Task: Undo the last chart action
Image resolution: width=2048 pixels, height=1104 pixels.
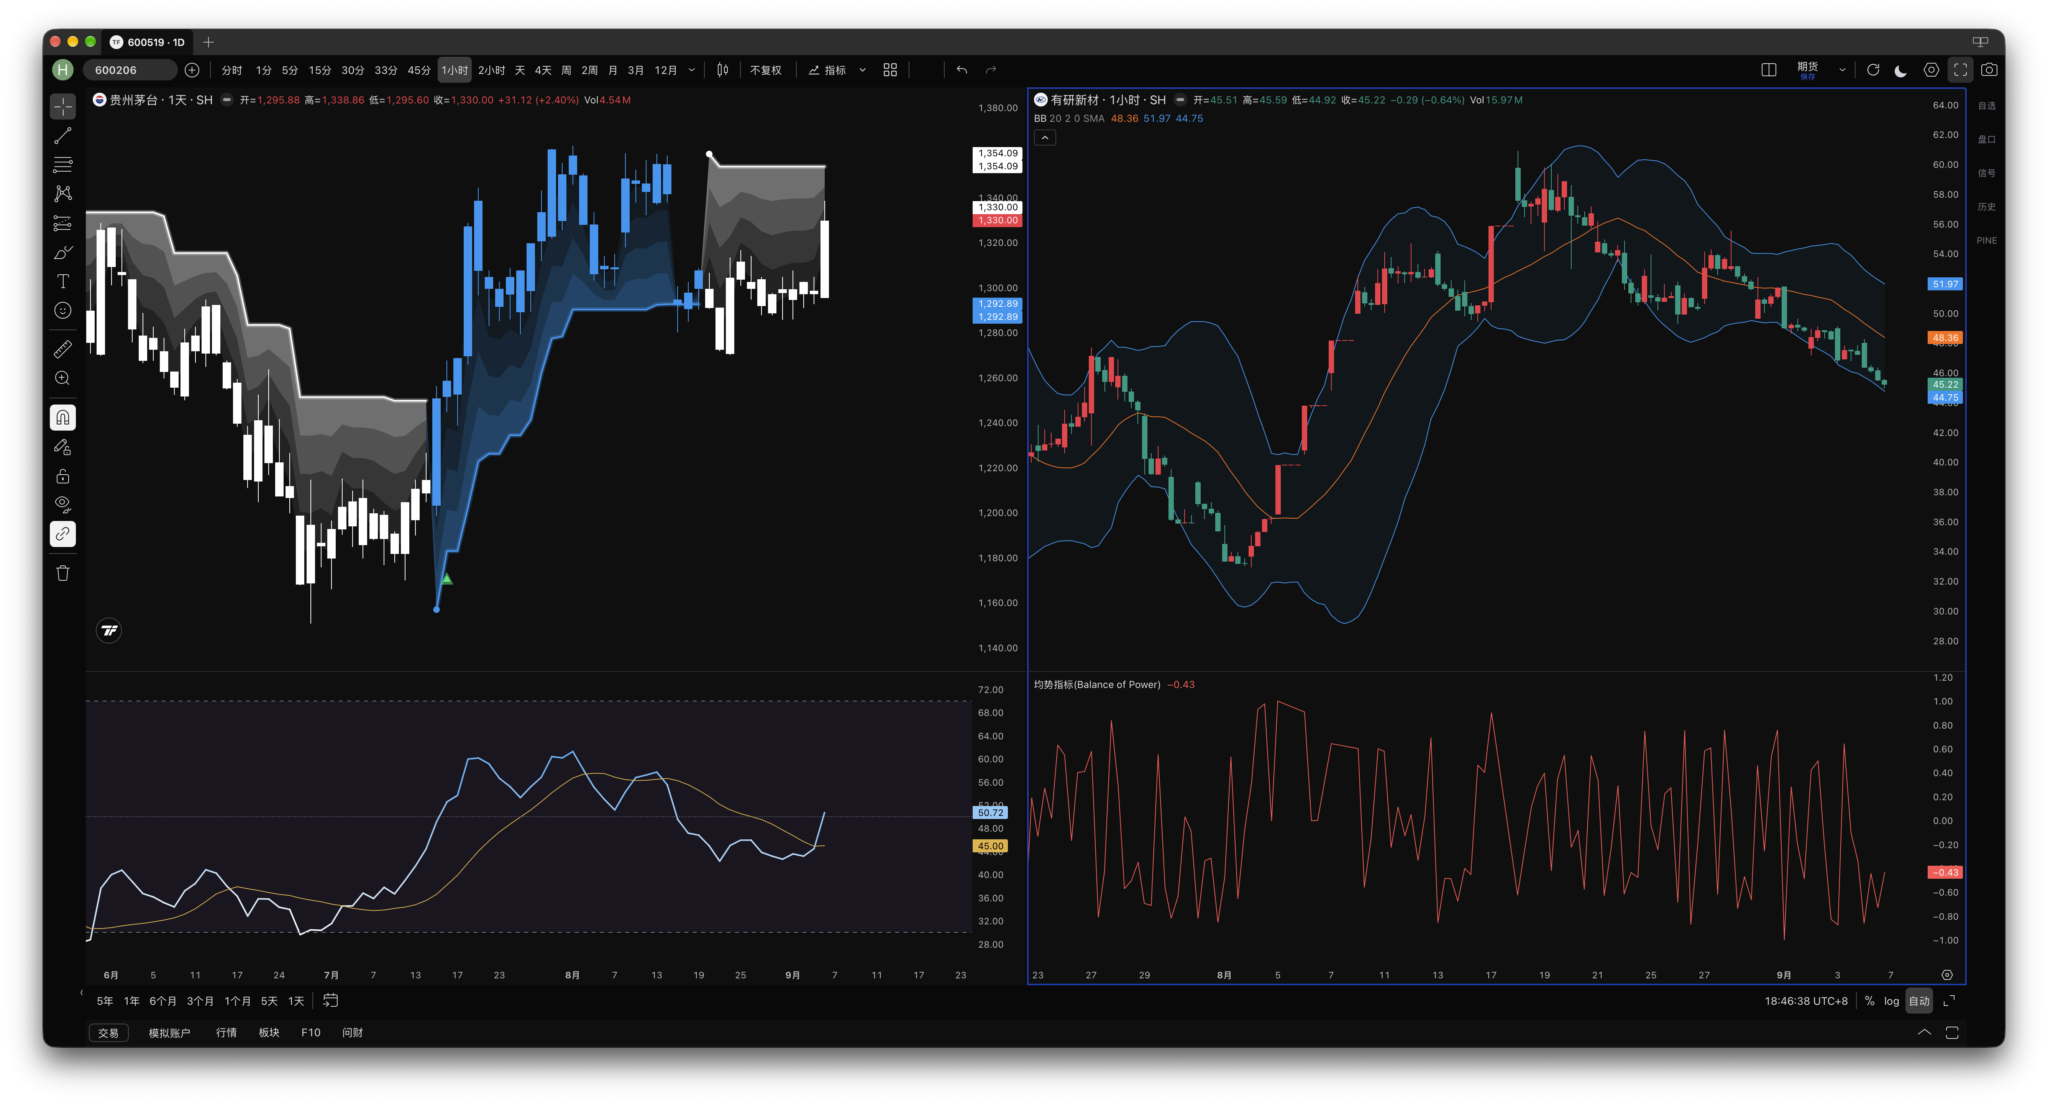Action: tap(962, 70)
